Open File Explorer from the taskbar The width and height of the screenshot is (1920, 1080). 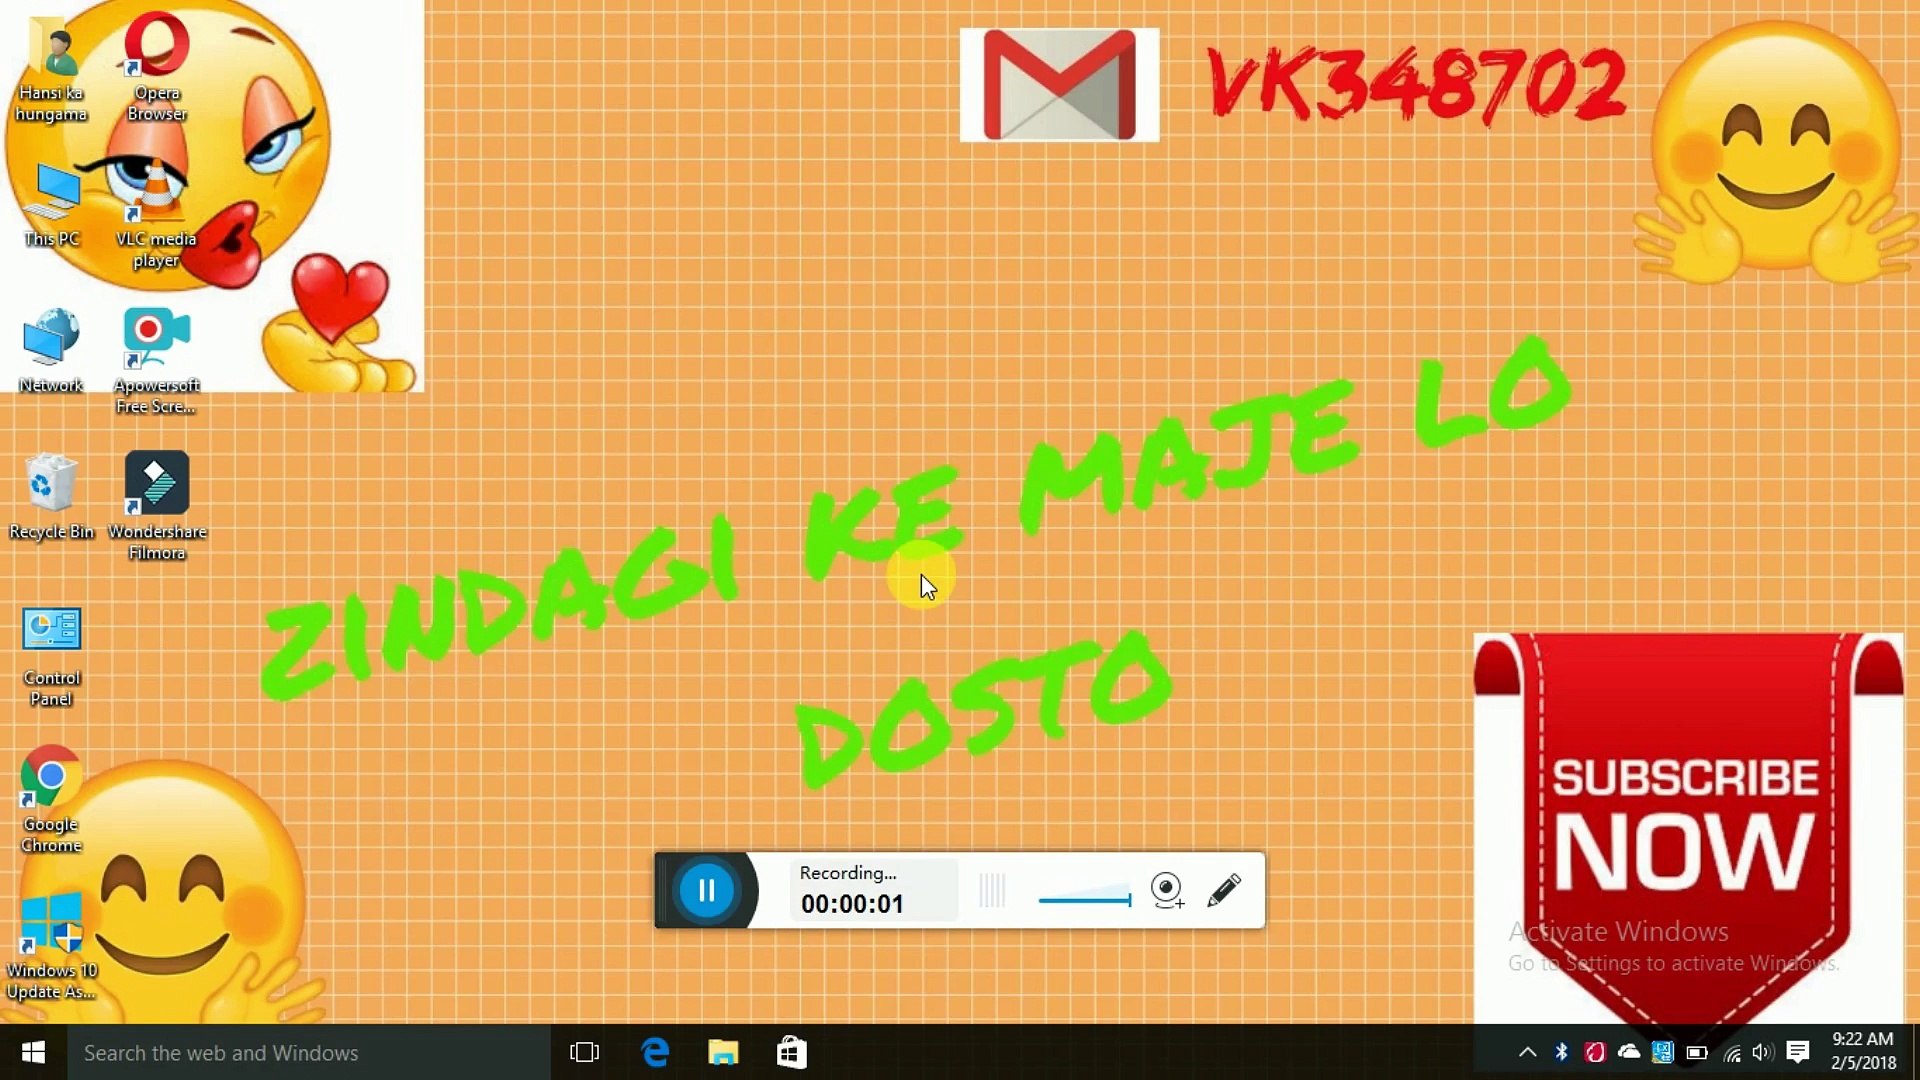[723, 1052]
